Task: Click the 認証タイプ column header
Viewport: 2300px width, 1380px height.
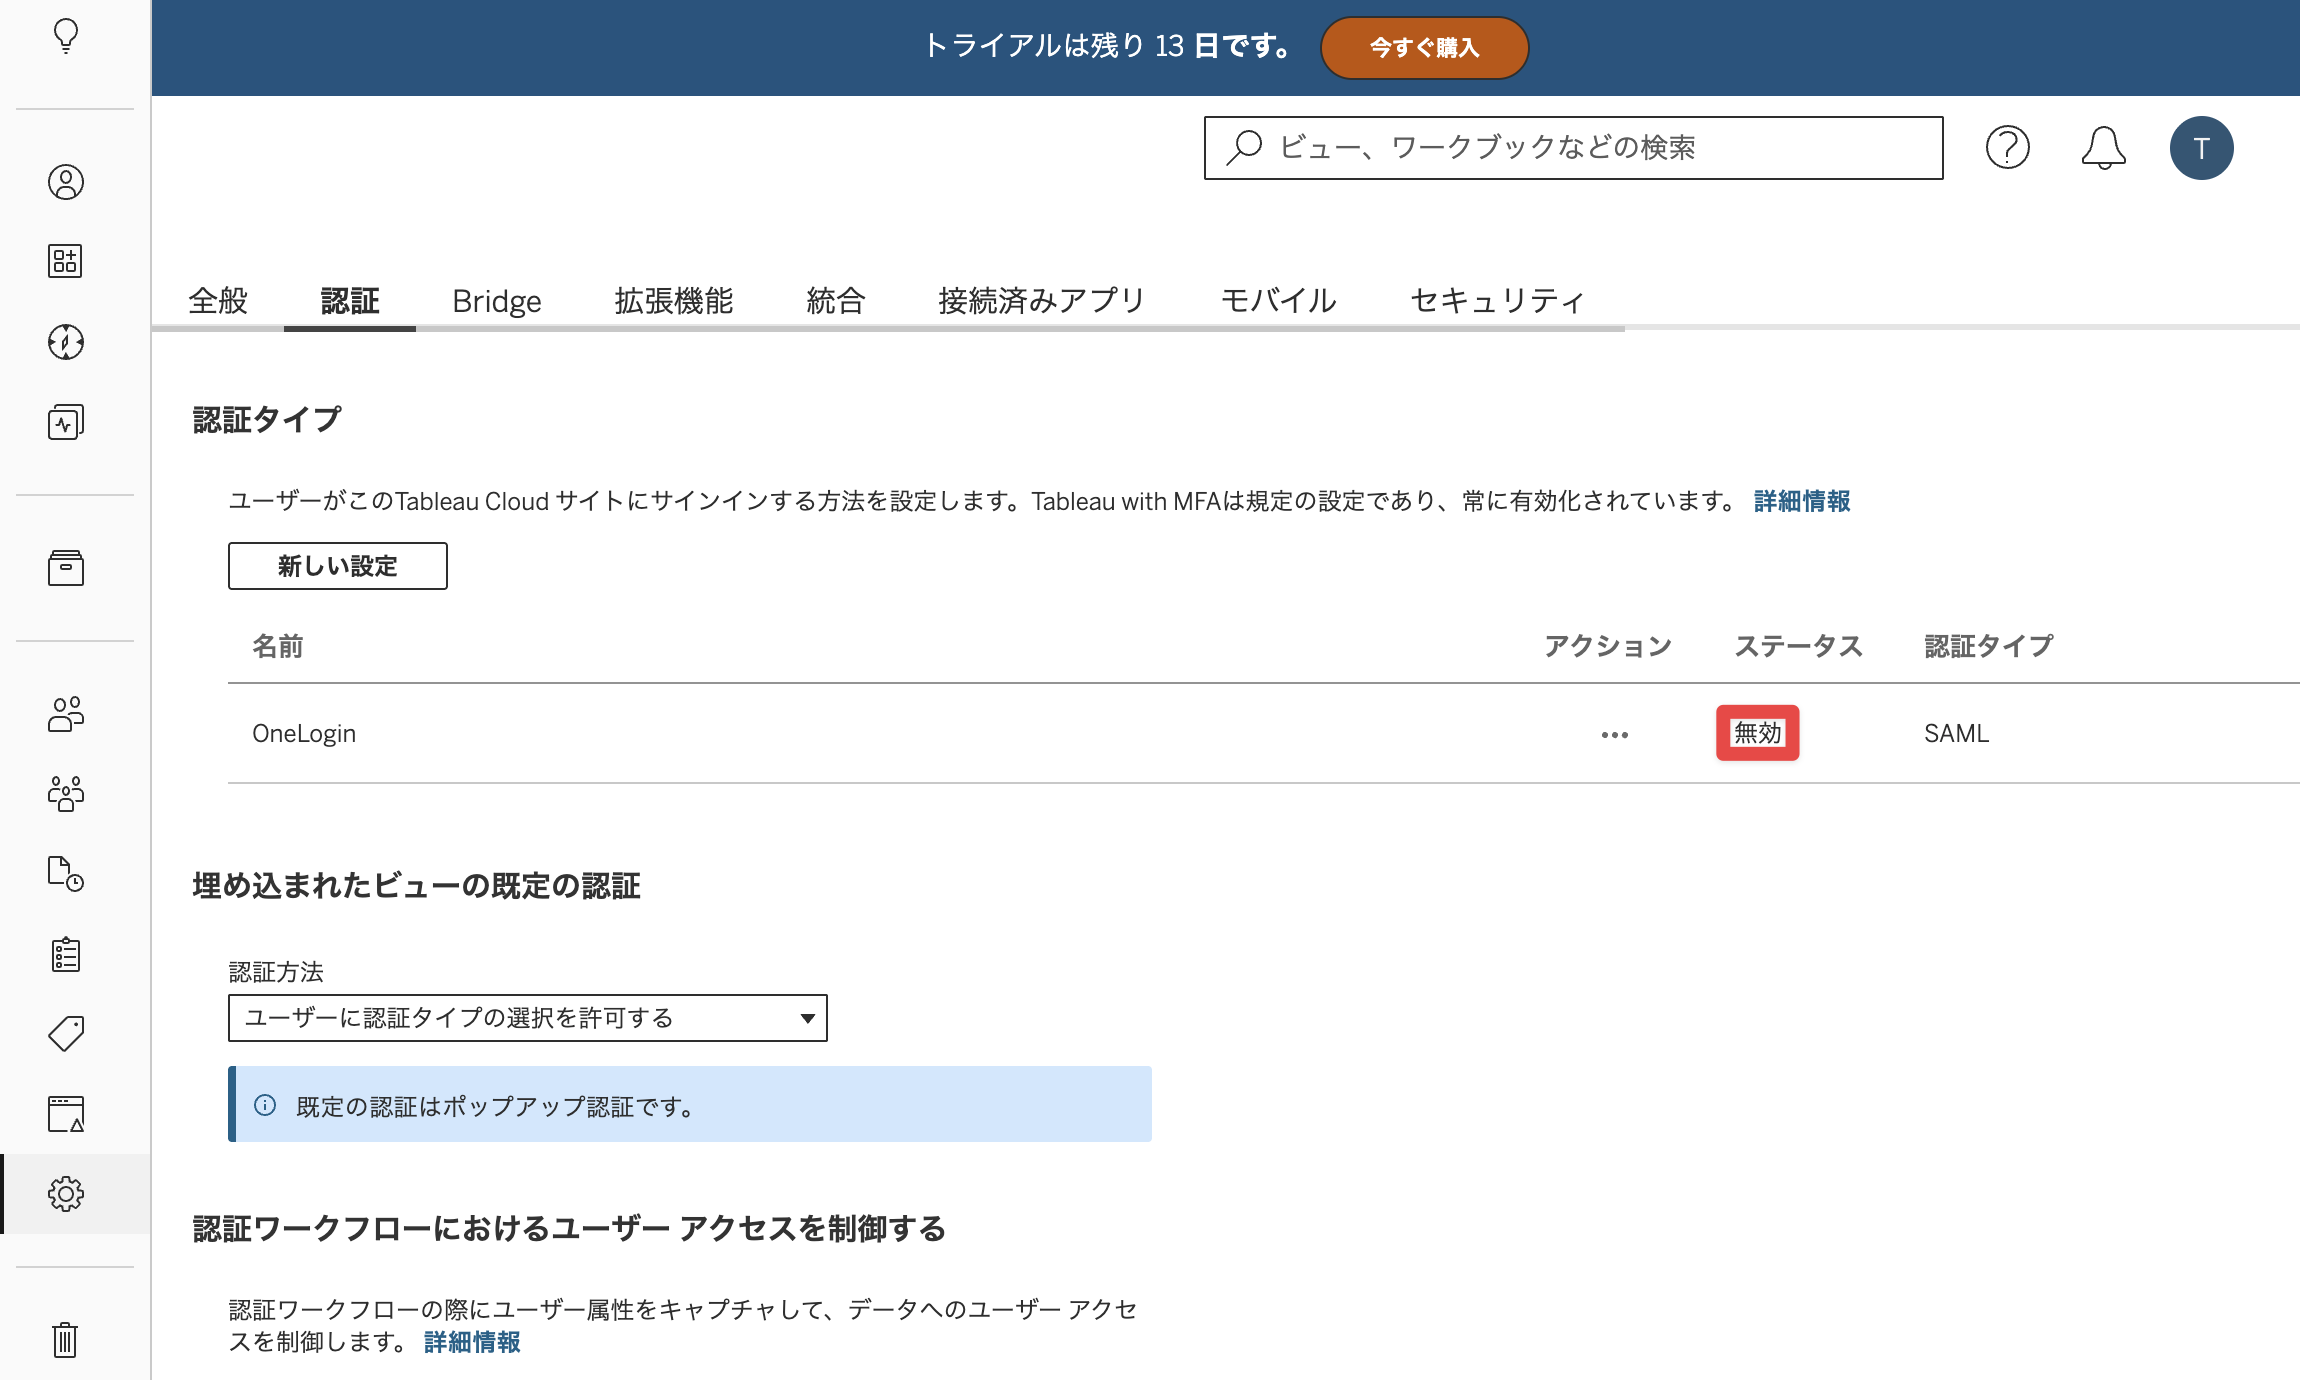Action: coord(1988,646)
